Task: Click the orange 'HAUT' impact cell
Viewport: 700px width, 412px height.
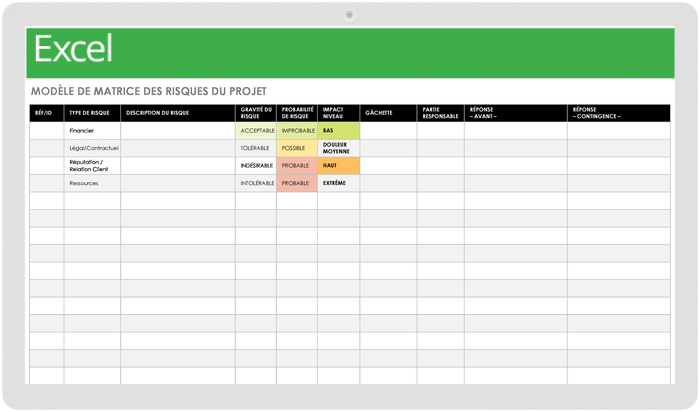Action: tap(338, 166)
